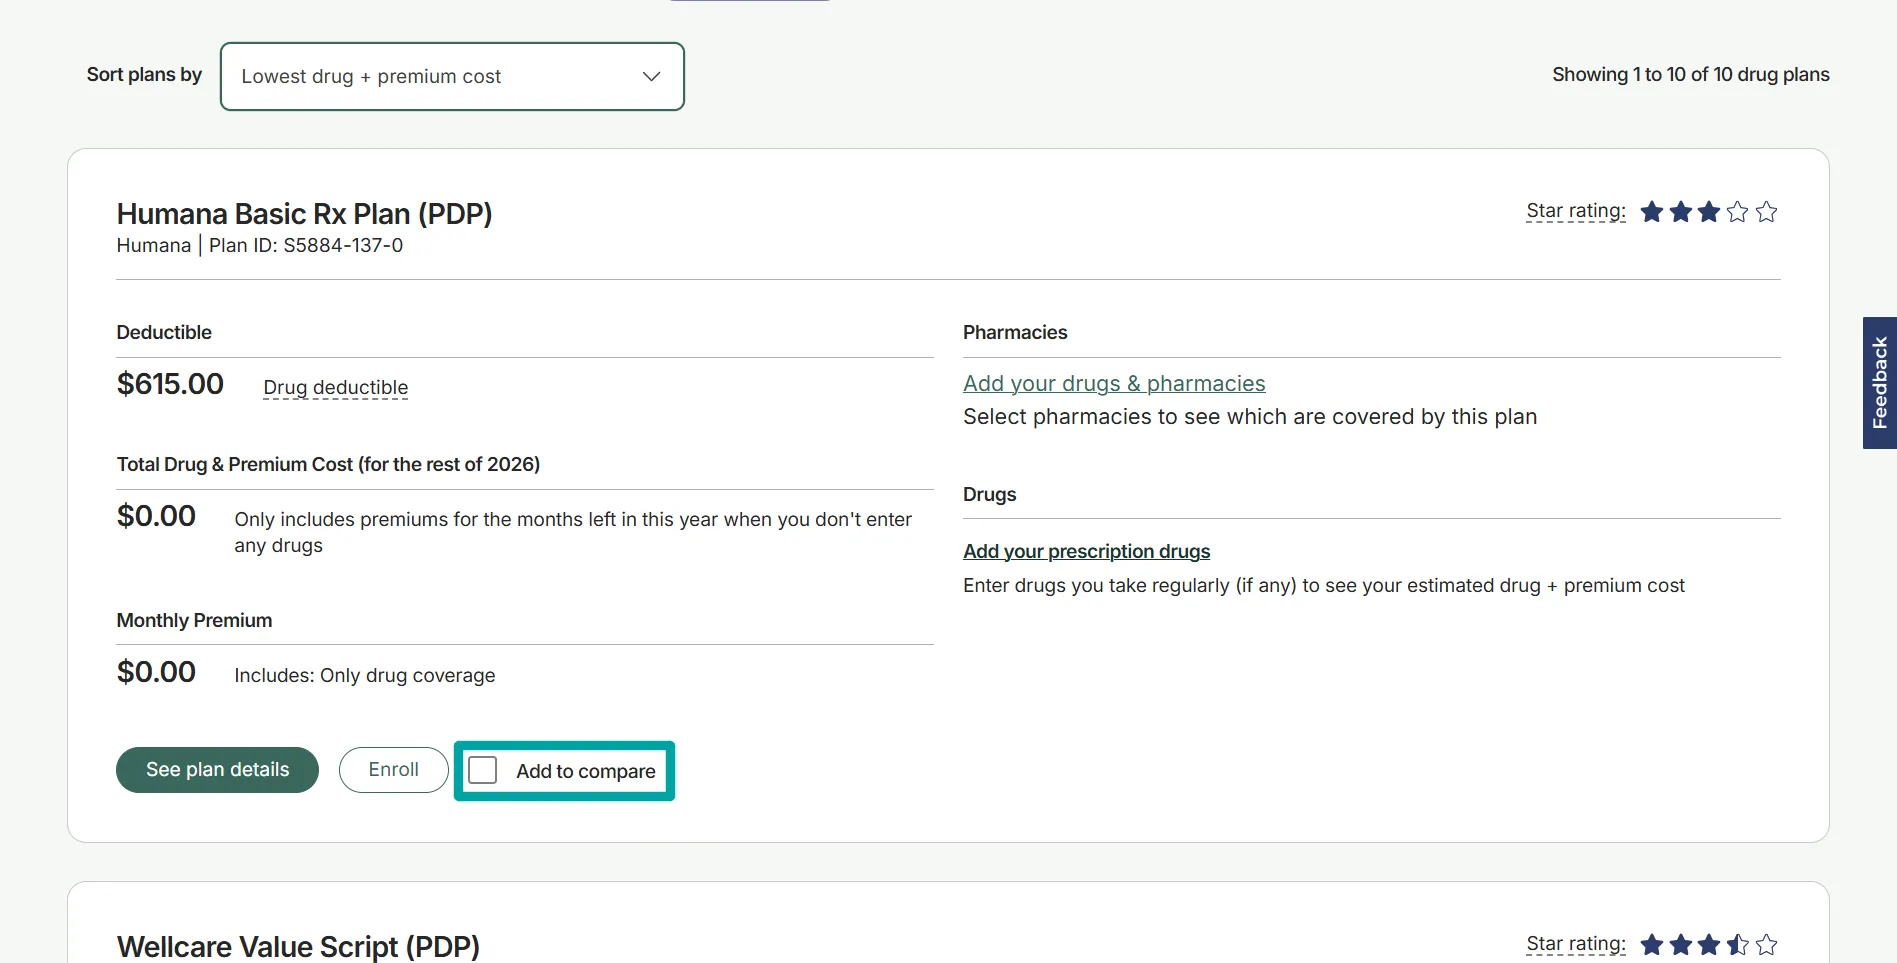Open the Feedback side tab
Screen dimensions: 1897x963
pyautogui.click(x=1879, y=383)
